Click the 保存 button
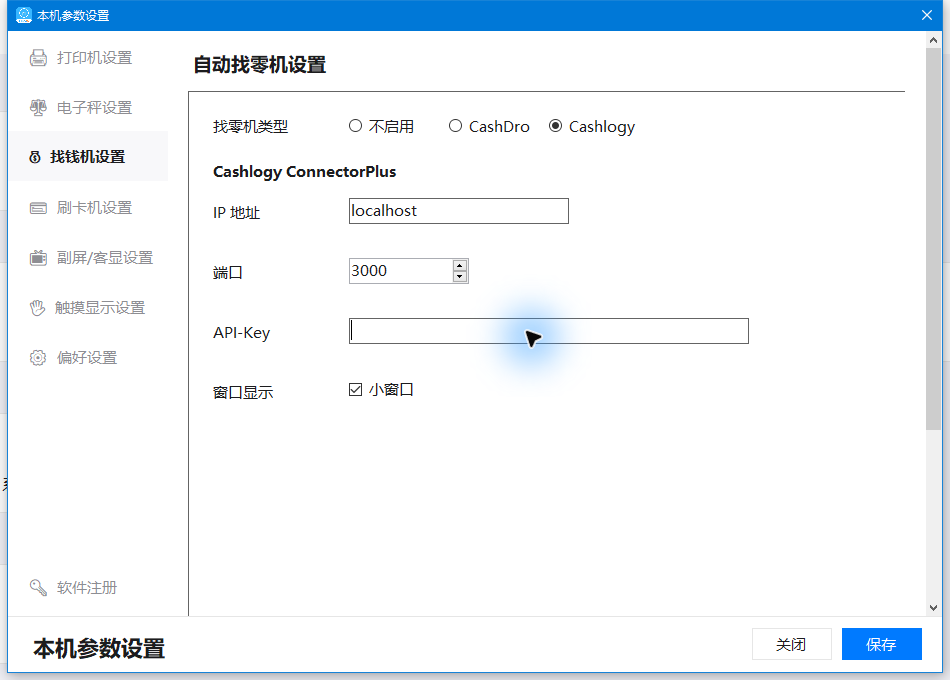This screenshot has width=950, height=680. (882, 644)
